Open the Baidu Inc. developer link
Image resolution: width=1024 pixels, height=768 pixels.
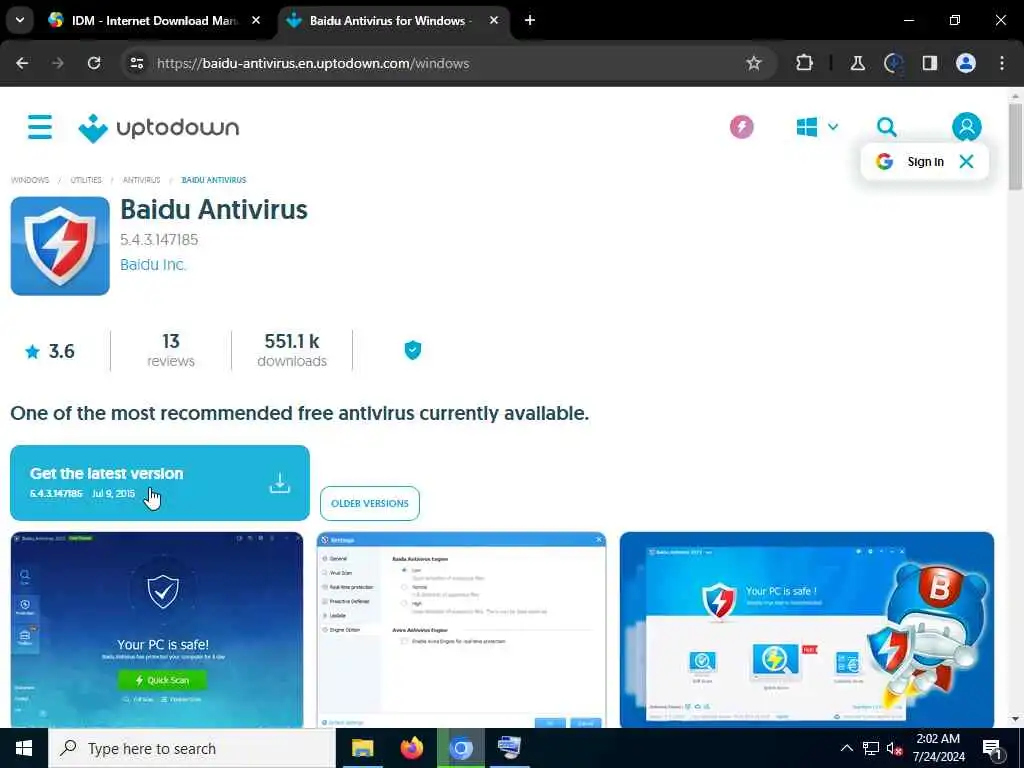point(153,264)
